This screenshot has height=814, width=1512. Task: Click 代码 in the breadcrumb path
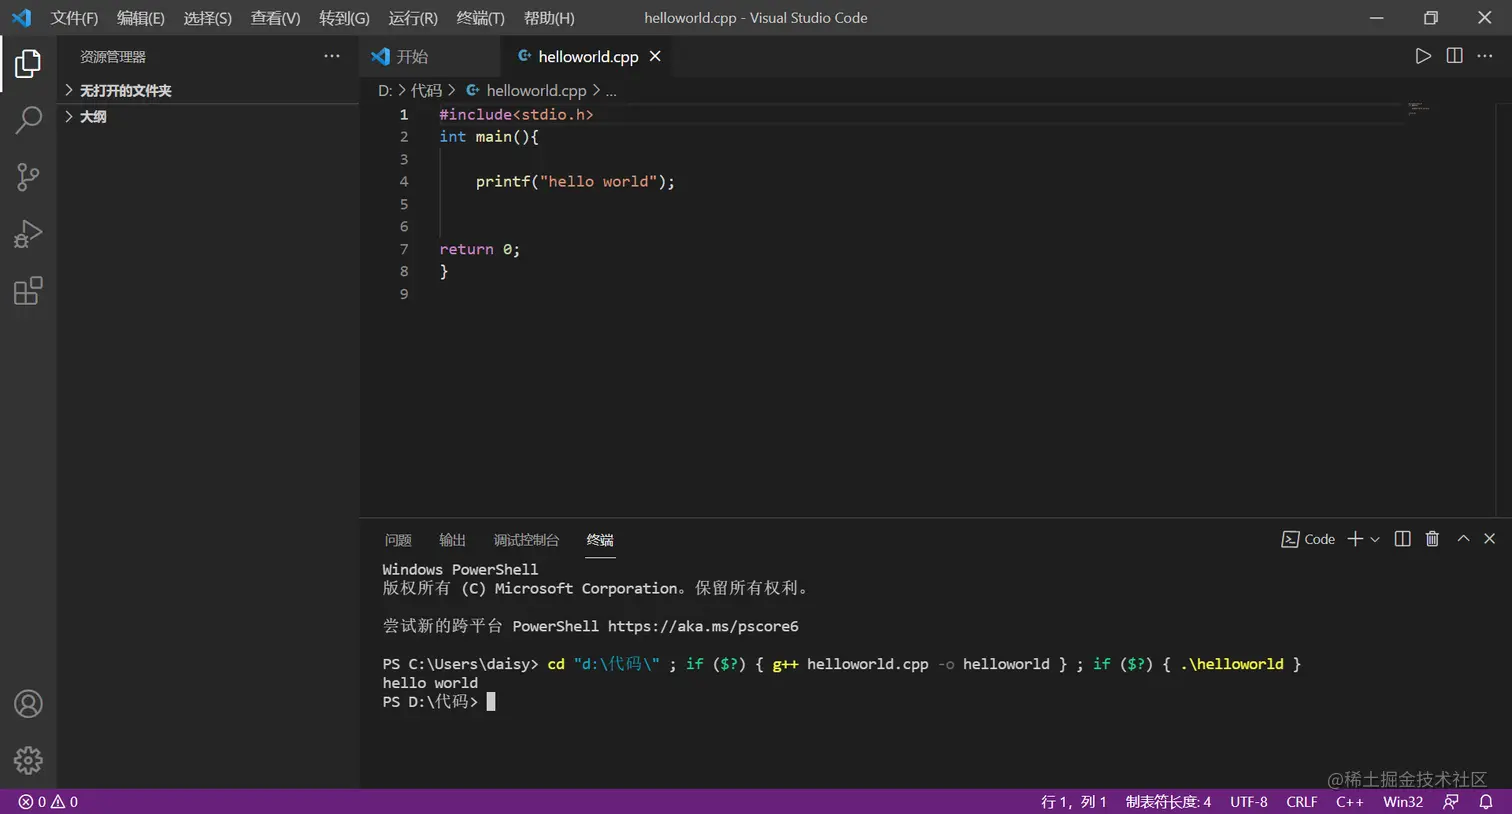tap(429, 90)
